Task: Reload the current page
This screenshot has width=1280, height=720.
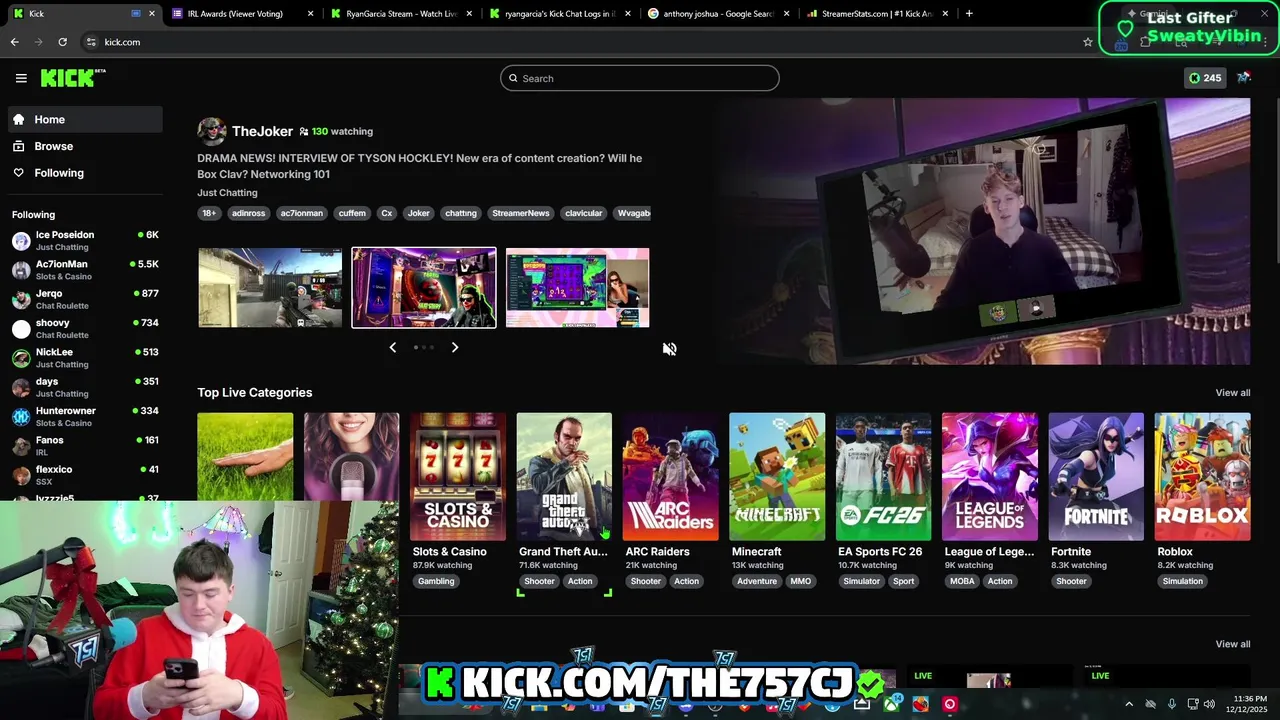Action: click(62, 42)
